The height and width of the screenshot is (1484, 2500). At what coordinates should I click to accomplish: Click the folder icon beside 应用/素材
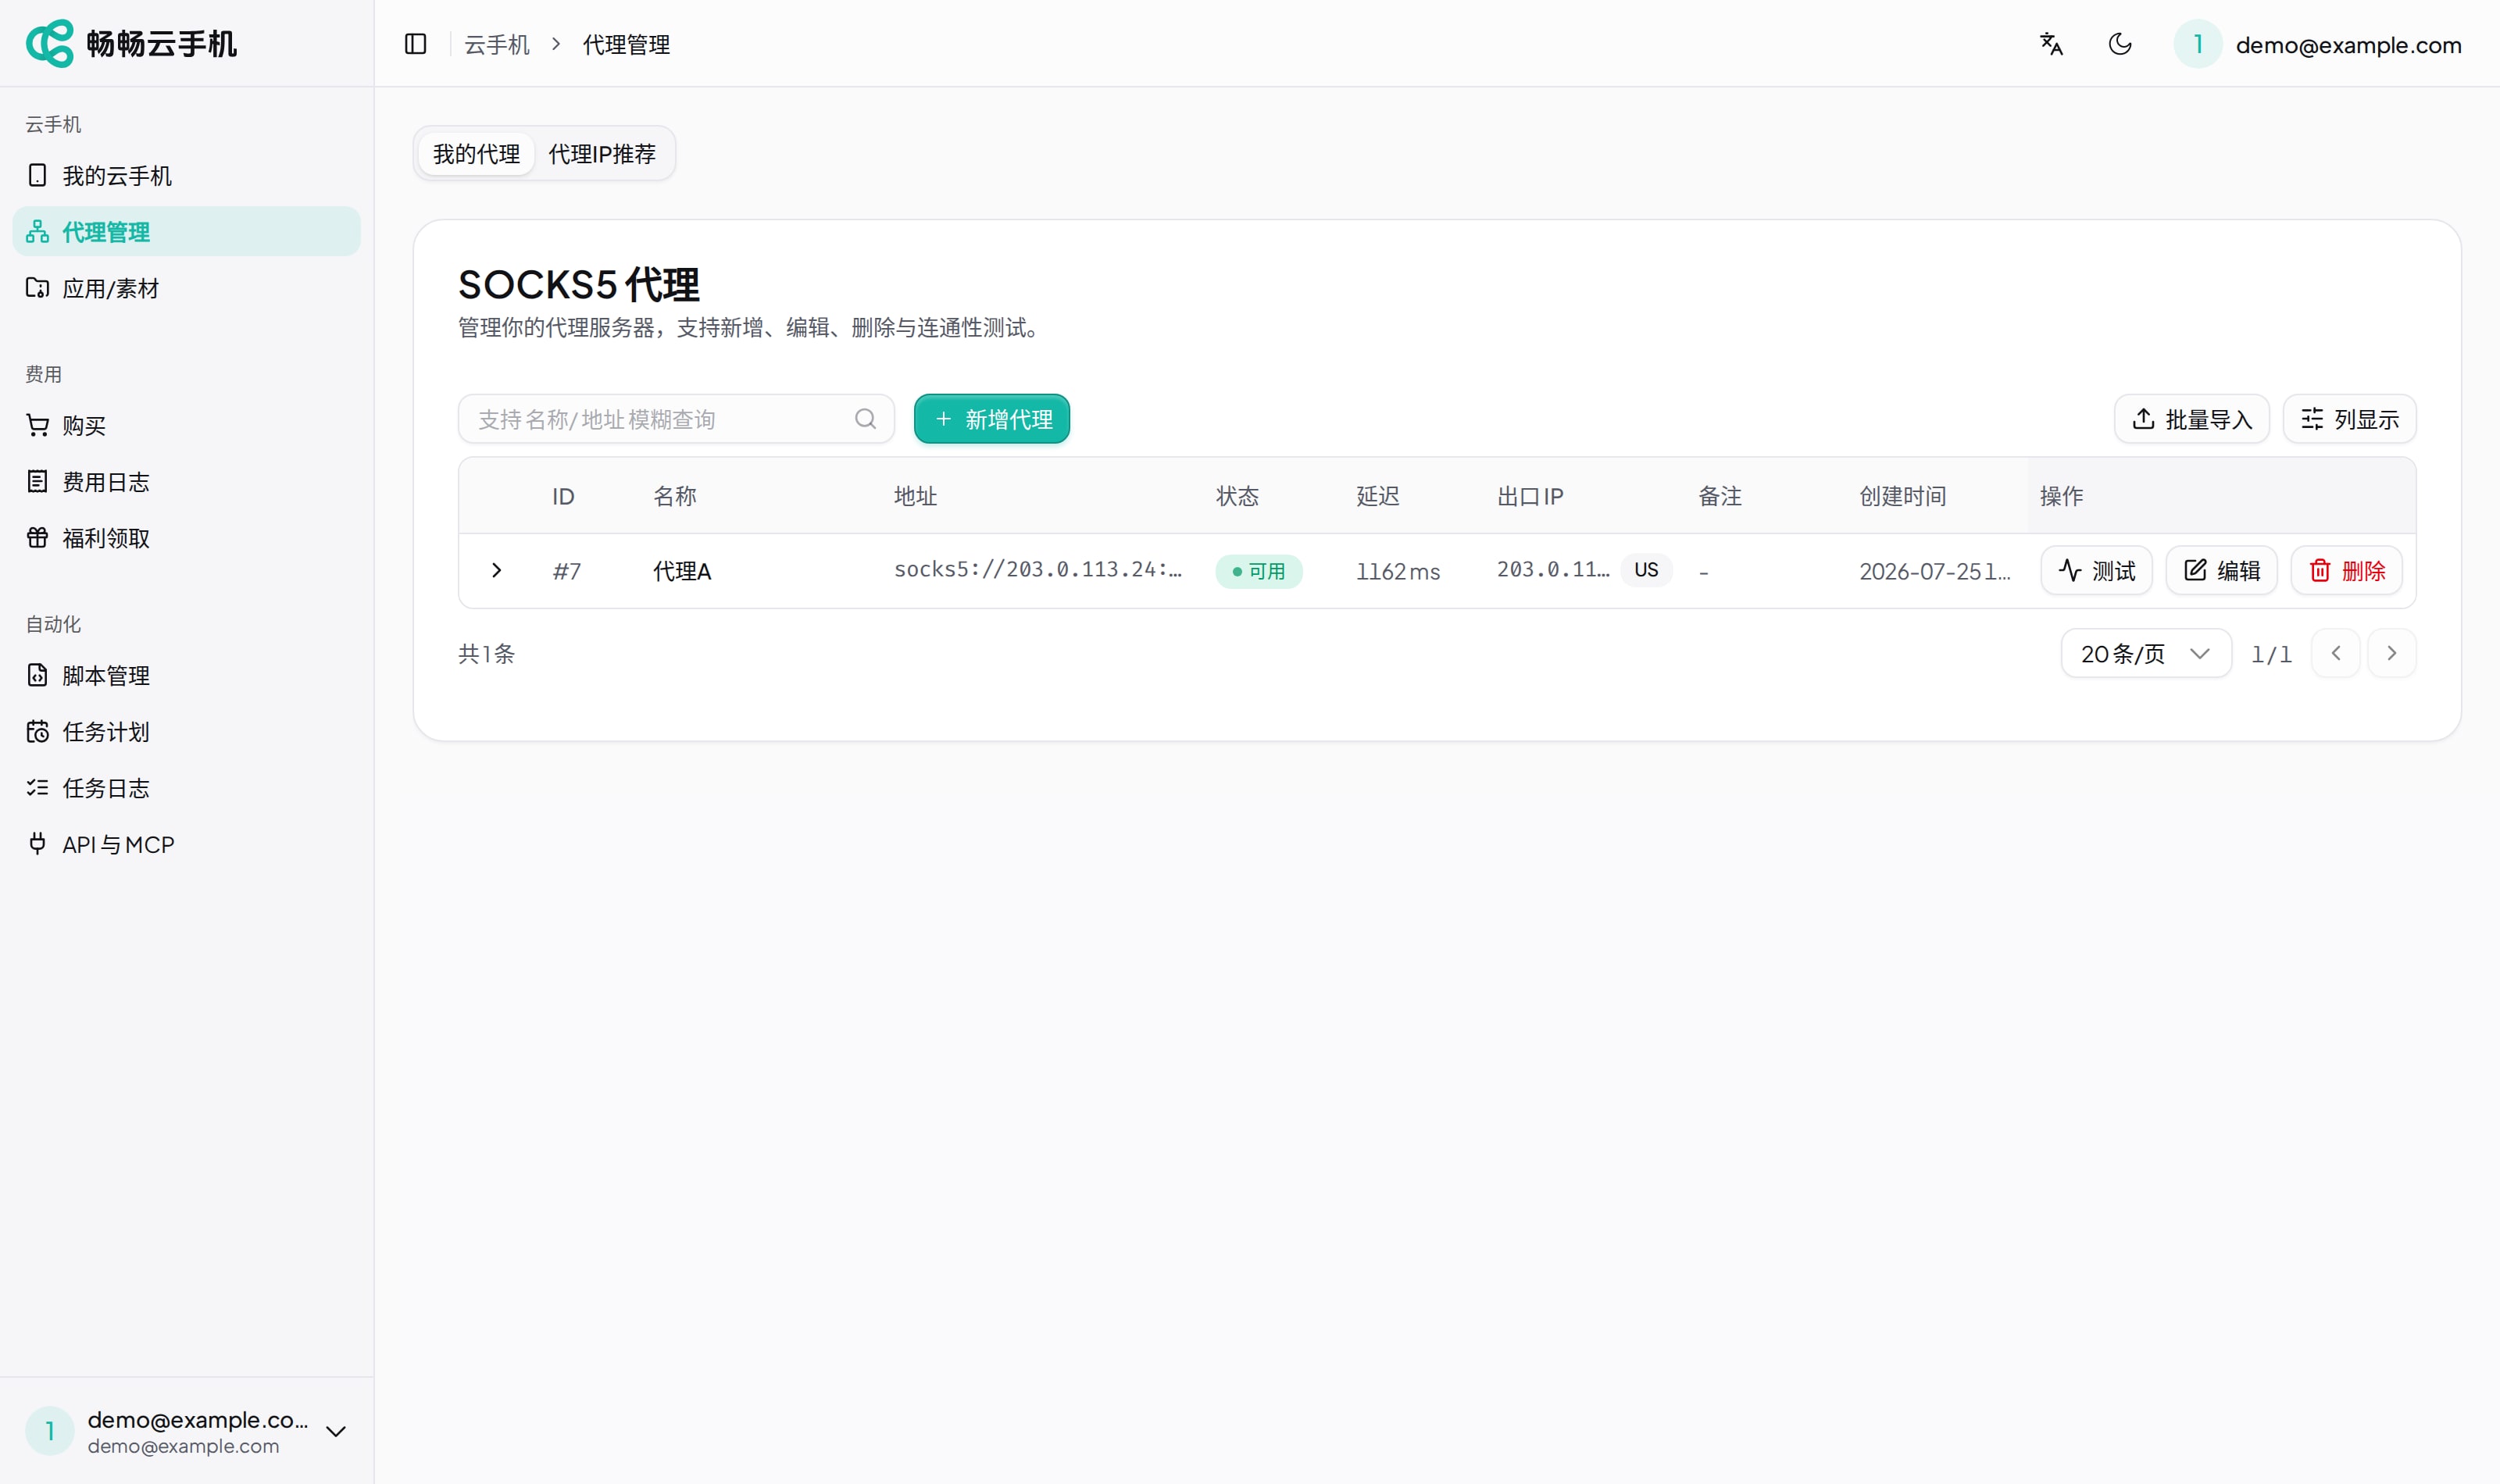pyautogui.click(x=37, y=288)
